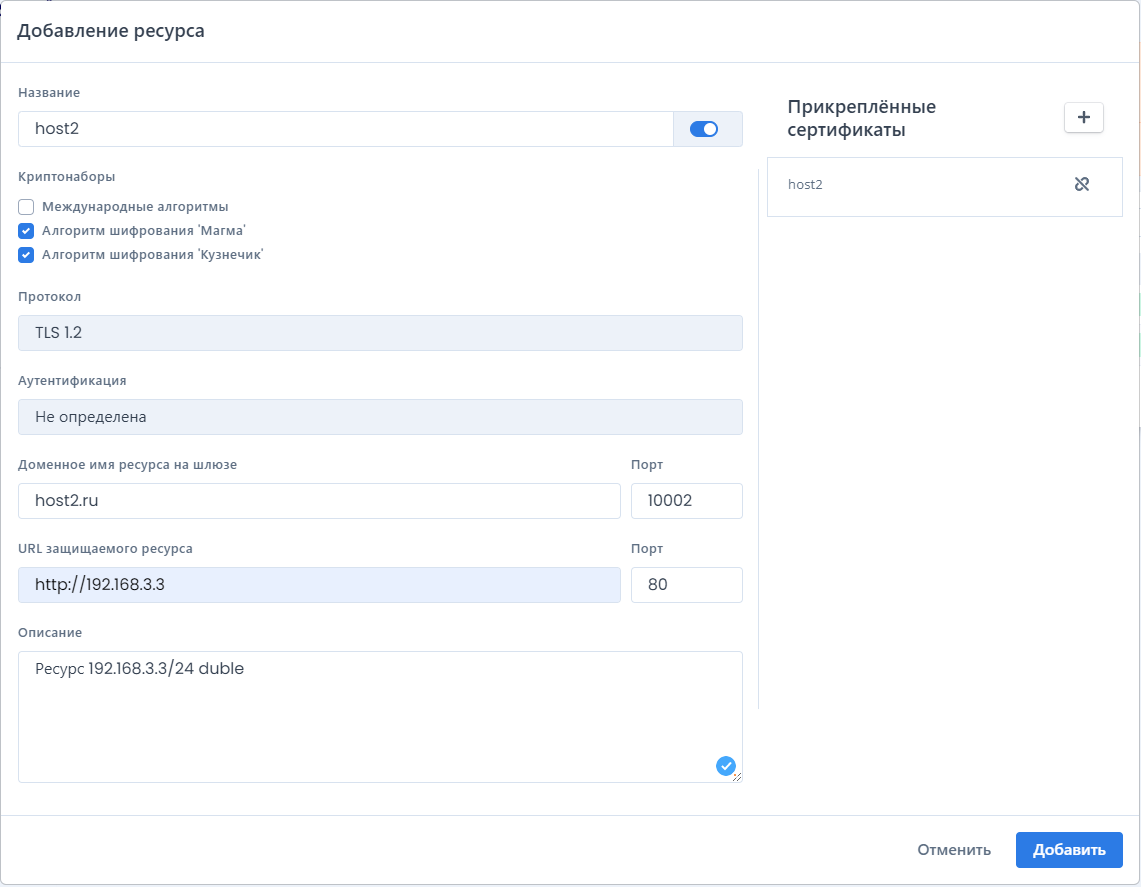Click the domain name field host2.ru
The height and width of the screenshot is (887, 1141).
[319, 501]
